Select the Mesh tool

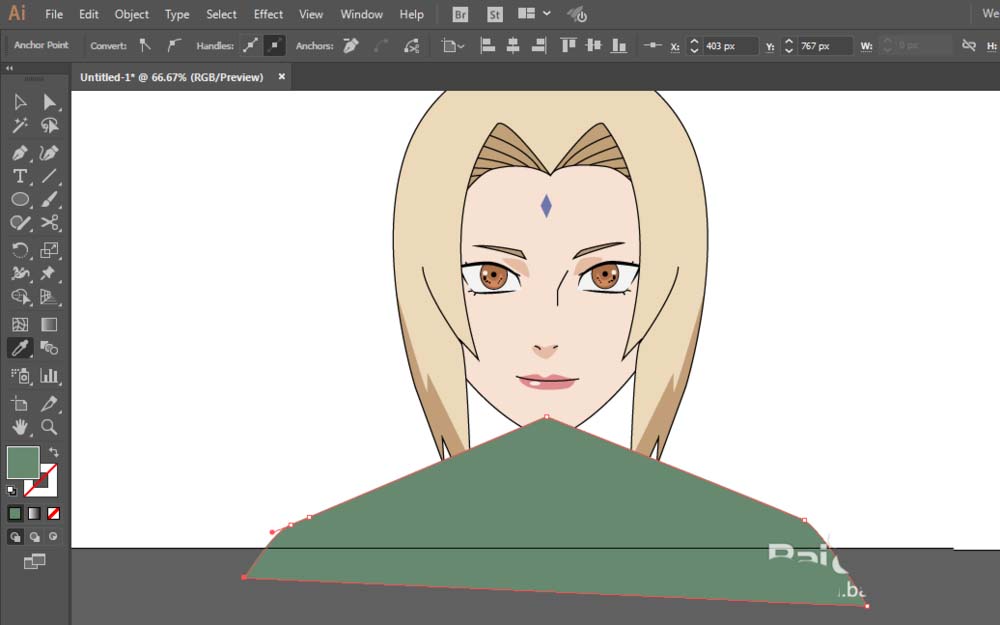20,325
